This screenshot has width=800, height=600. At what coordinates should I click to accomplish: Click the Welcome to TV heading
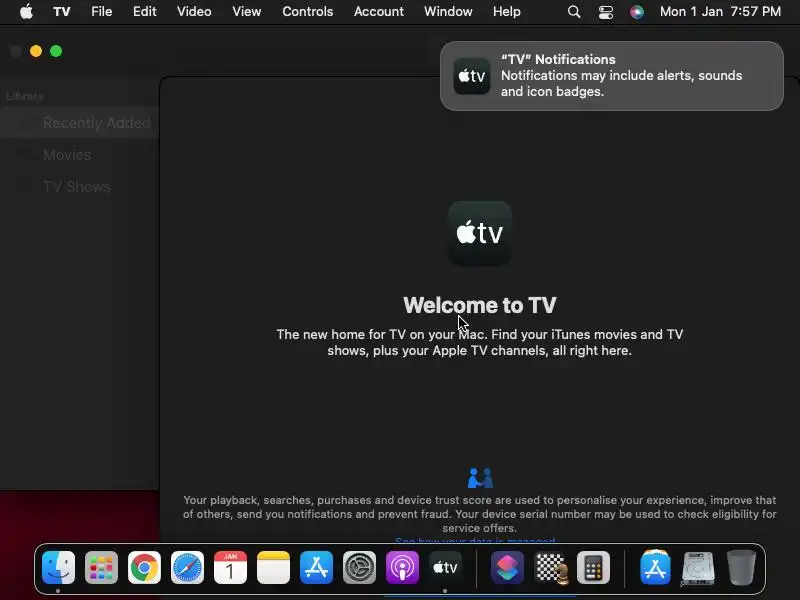pos(480,305)
